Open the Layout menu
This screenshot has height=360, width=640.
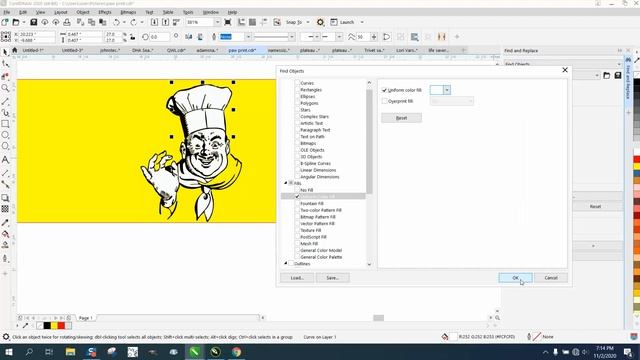[x=60, y=12]
